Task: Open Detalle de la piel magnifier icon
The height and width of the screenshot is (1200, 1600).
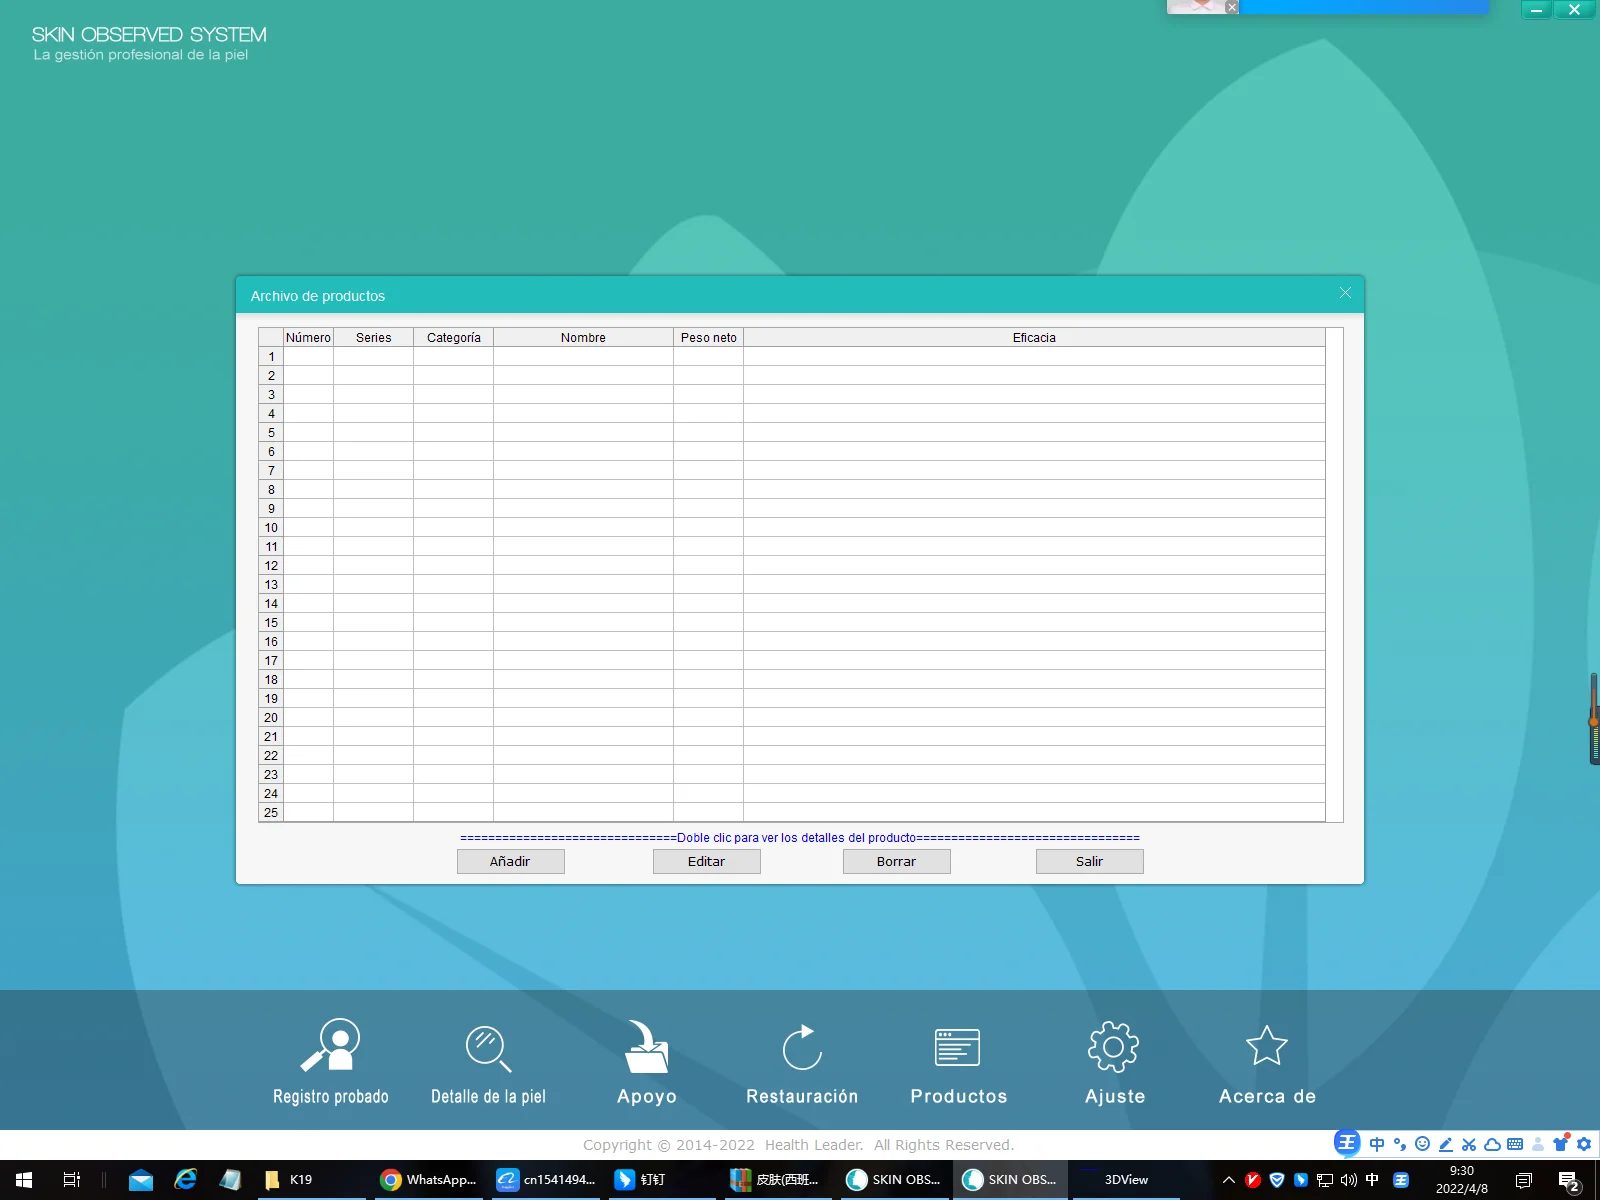Action: [488, 1048]
